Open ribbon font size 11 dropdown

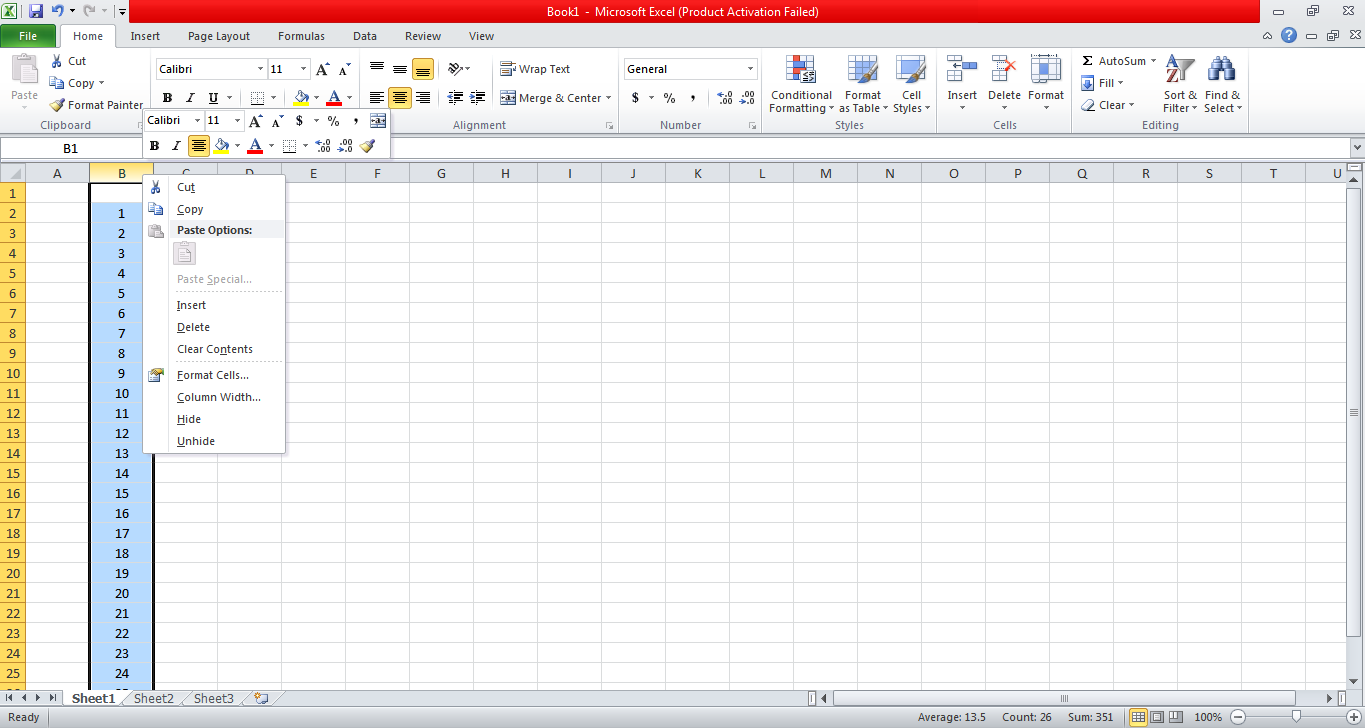coord(304,69)
